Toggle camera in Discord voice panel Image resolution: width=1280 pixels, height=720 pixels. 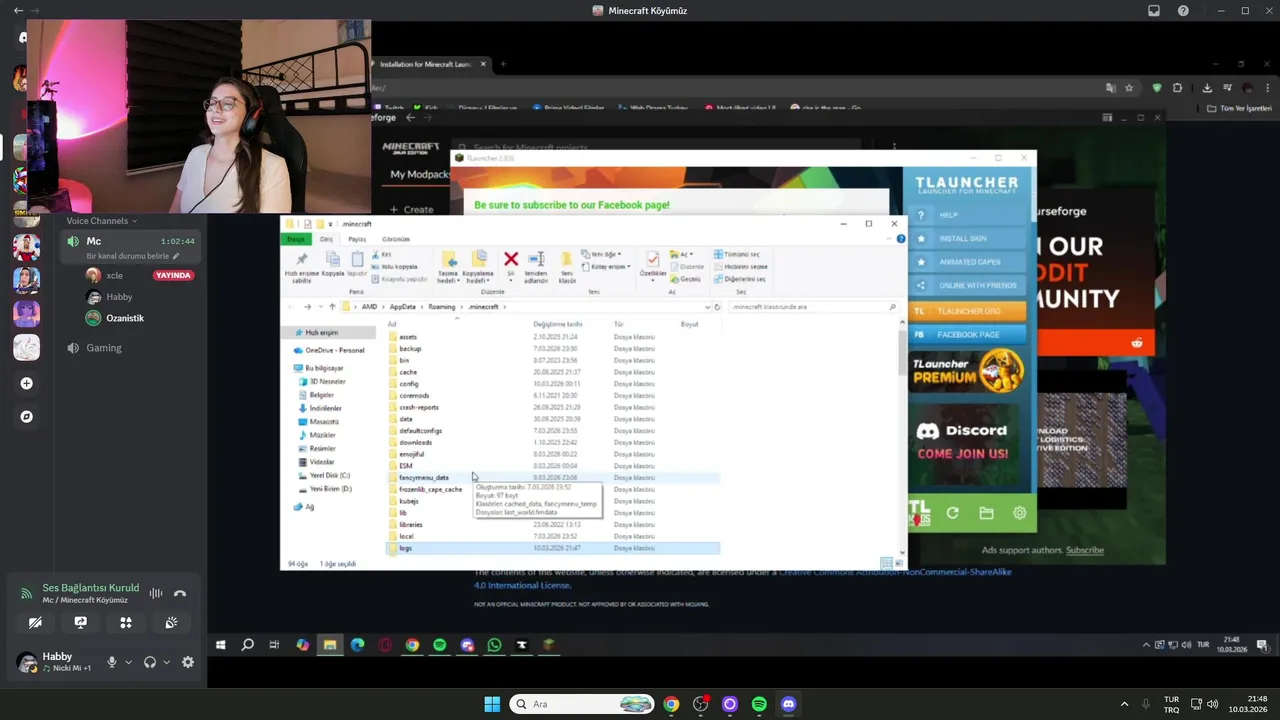35,622
